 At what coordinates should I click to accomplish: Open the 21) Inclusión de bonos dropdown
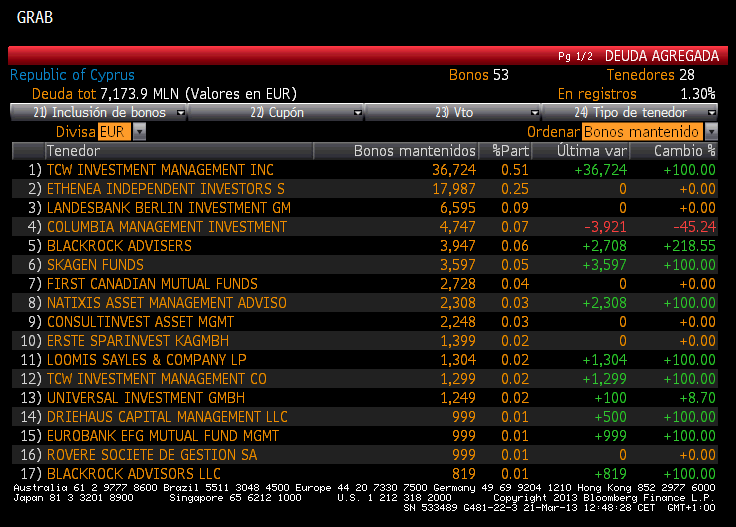pos(98,113)
